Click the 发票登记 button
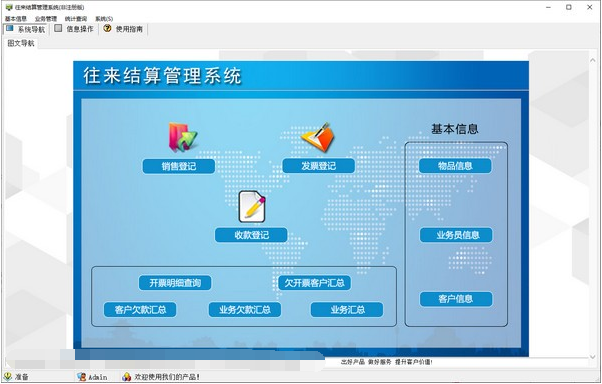602x384 pixels. click(x=318, y=166)
